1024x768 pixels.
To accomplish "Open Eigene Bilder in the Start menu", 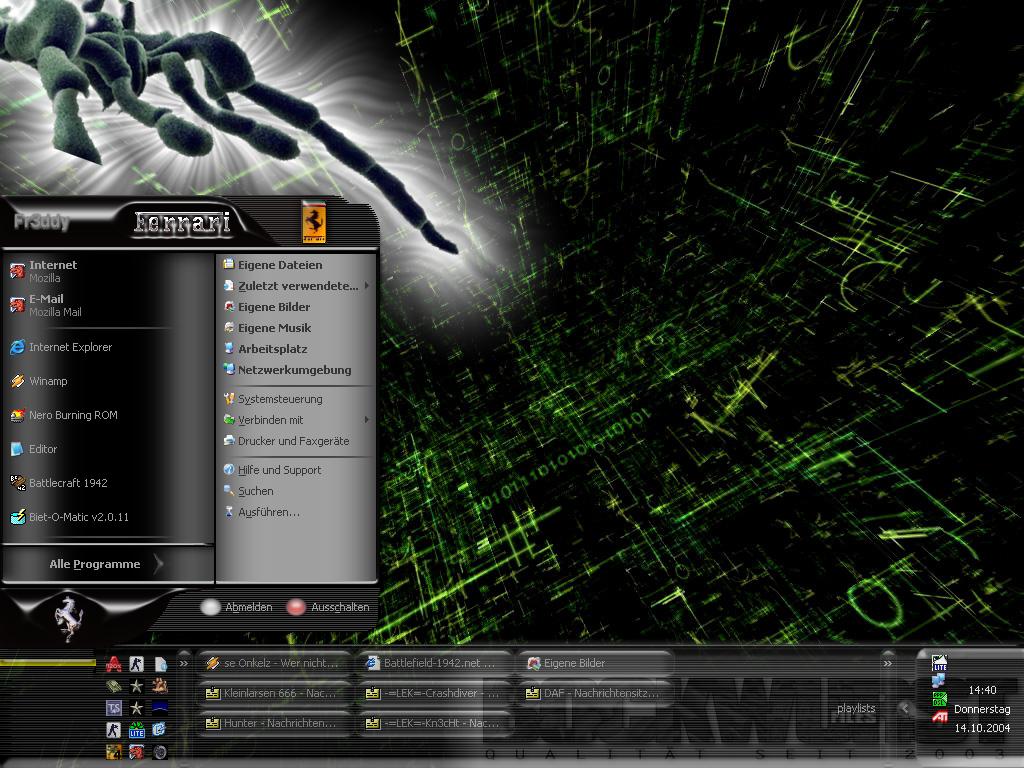I will coord(296,307).
